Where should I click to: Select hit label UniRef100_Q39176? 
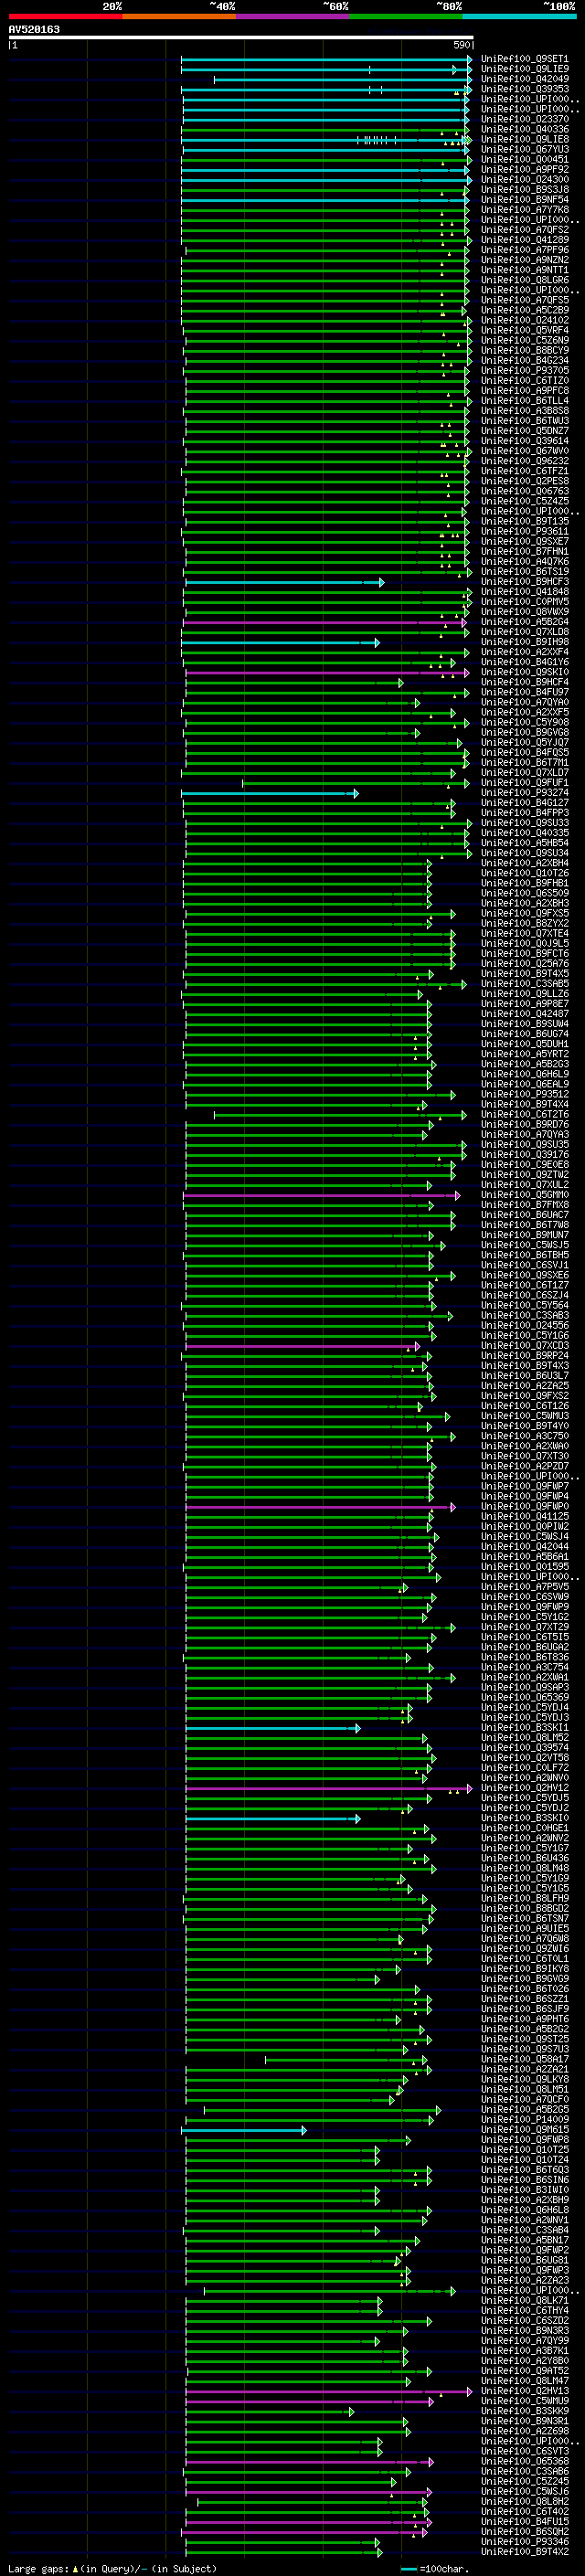[x=524, y=1154]
